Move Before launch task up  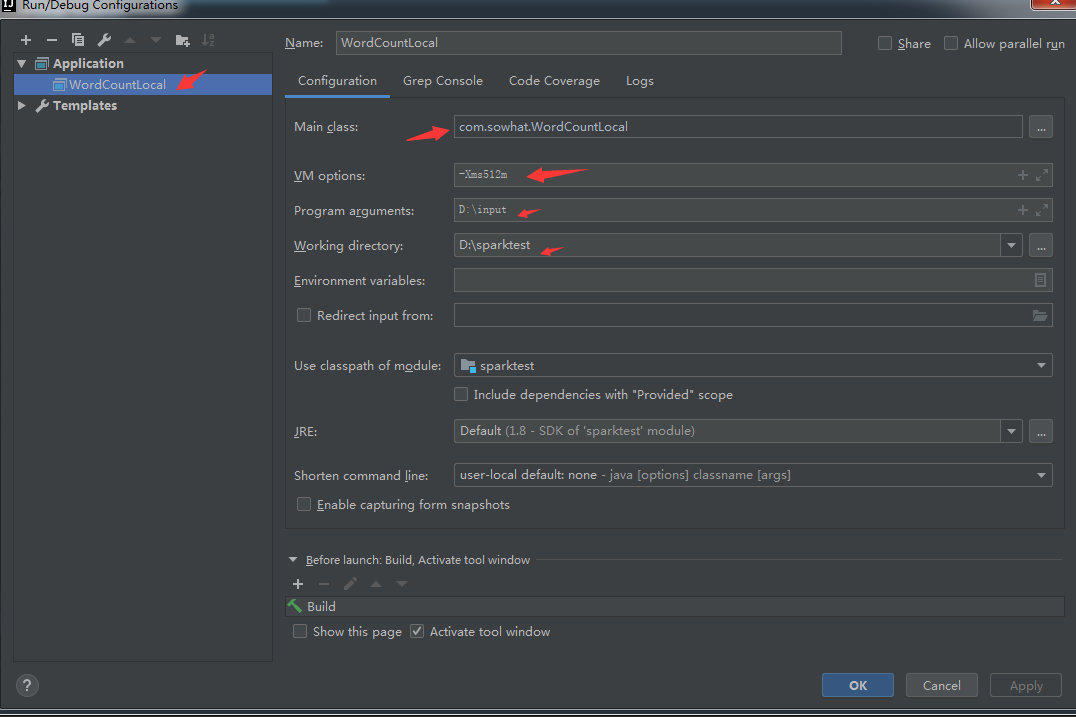tap(376, 584)
